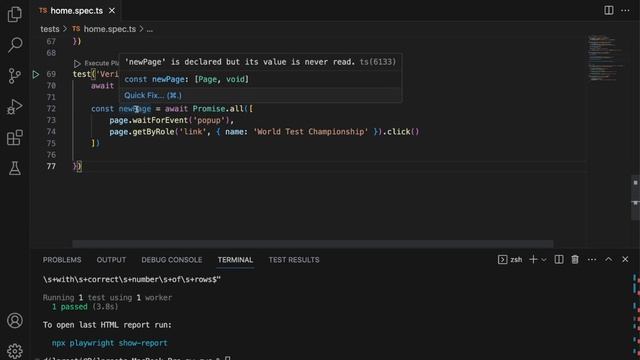Open the Search view
This screenshot has height=360, width=640.
click(15, 44)
